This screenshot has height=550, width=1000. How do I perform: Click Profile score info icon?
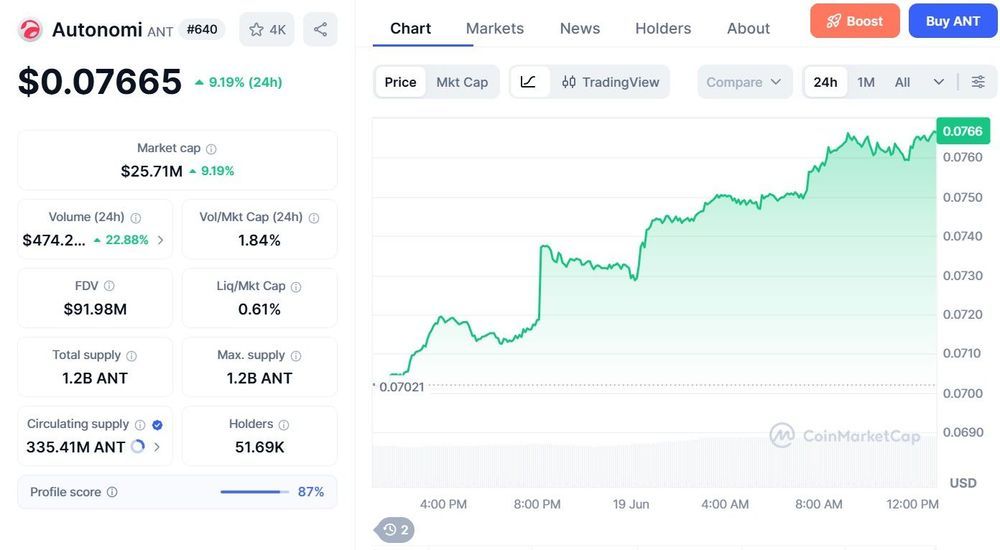(112, 492)
